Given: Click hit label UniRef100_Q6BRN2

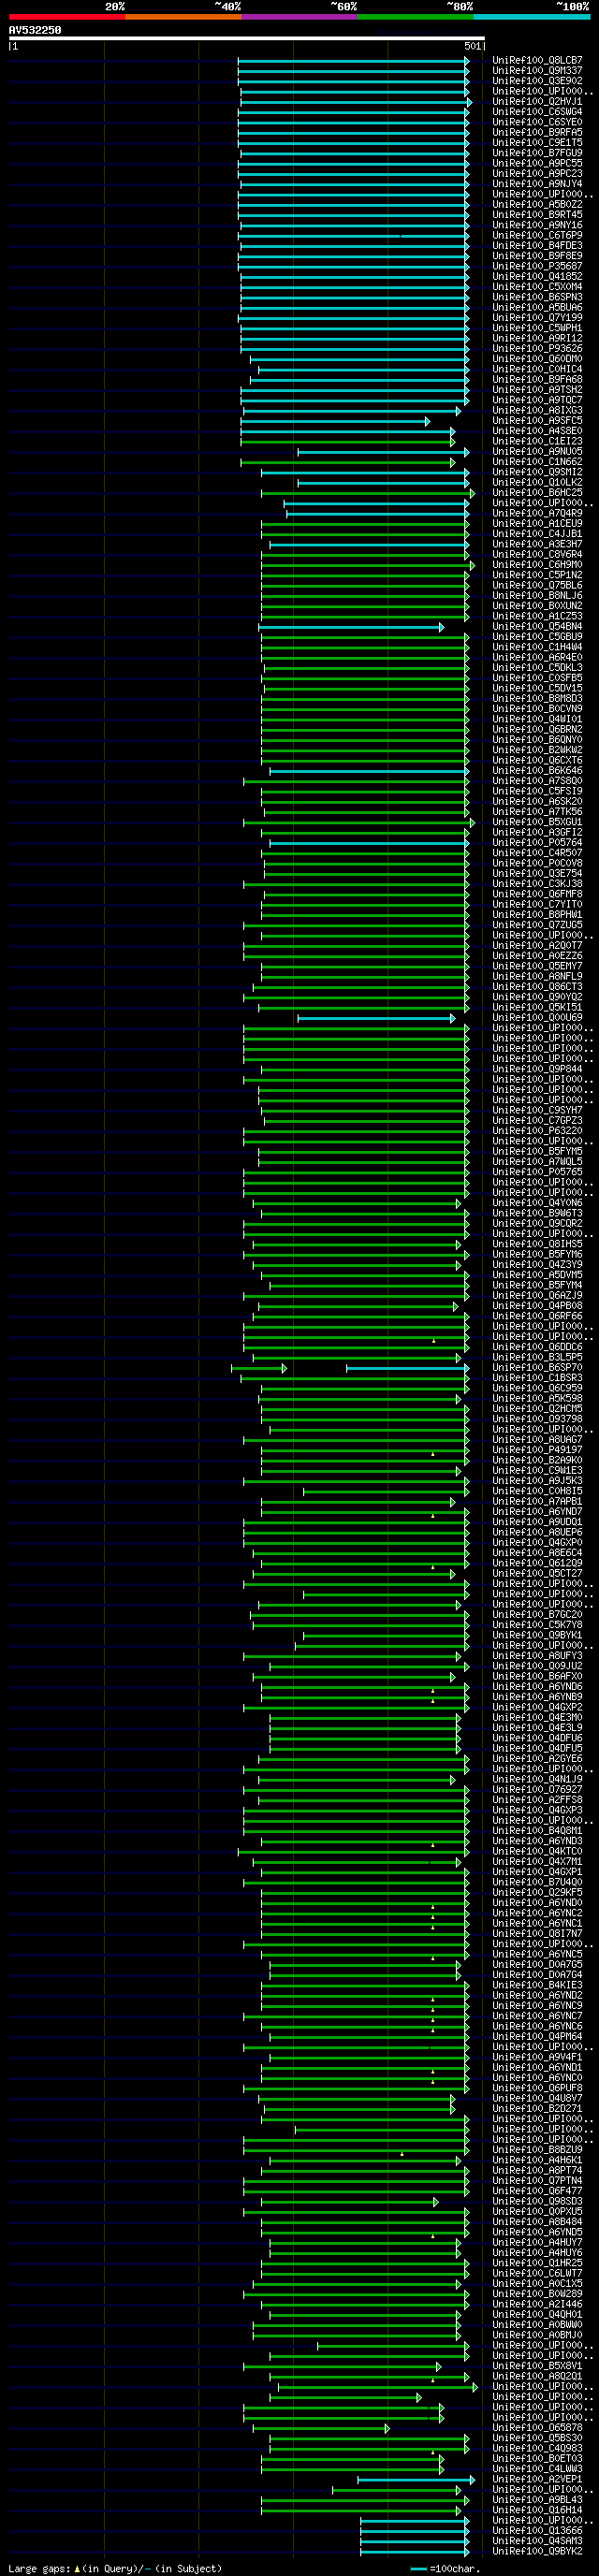Looking at the screenshot, I should [537, 730].
